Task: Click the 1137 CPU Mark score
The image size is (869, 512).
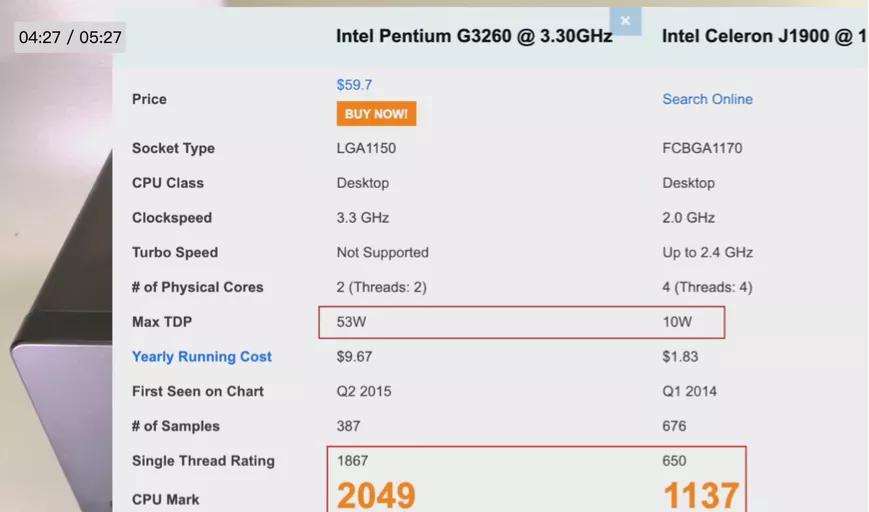Action: tap(701, 495)
